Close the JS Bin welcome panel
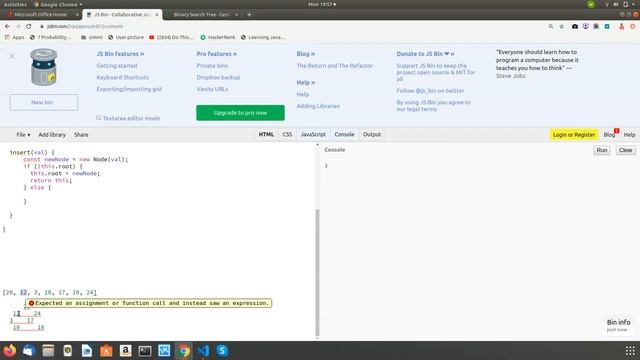640x360 pixels. [12, 56]
